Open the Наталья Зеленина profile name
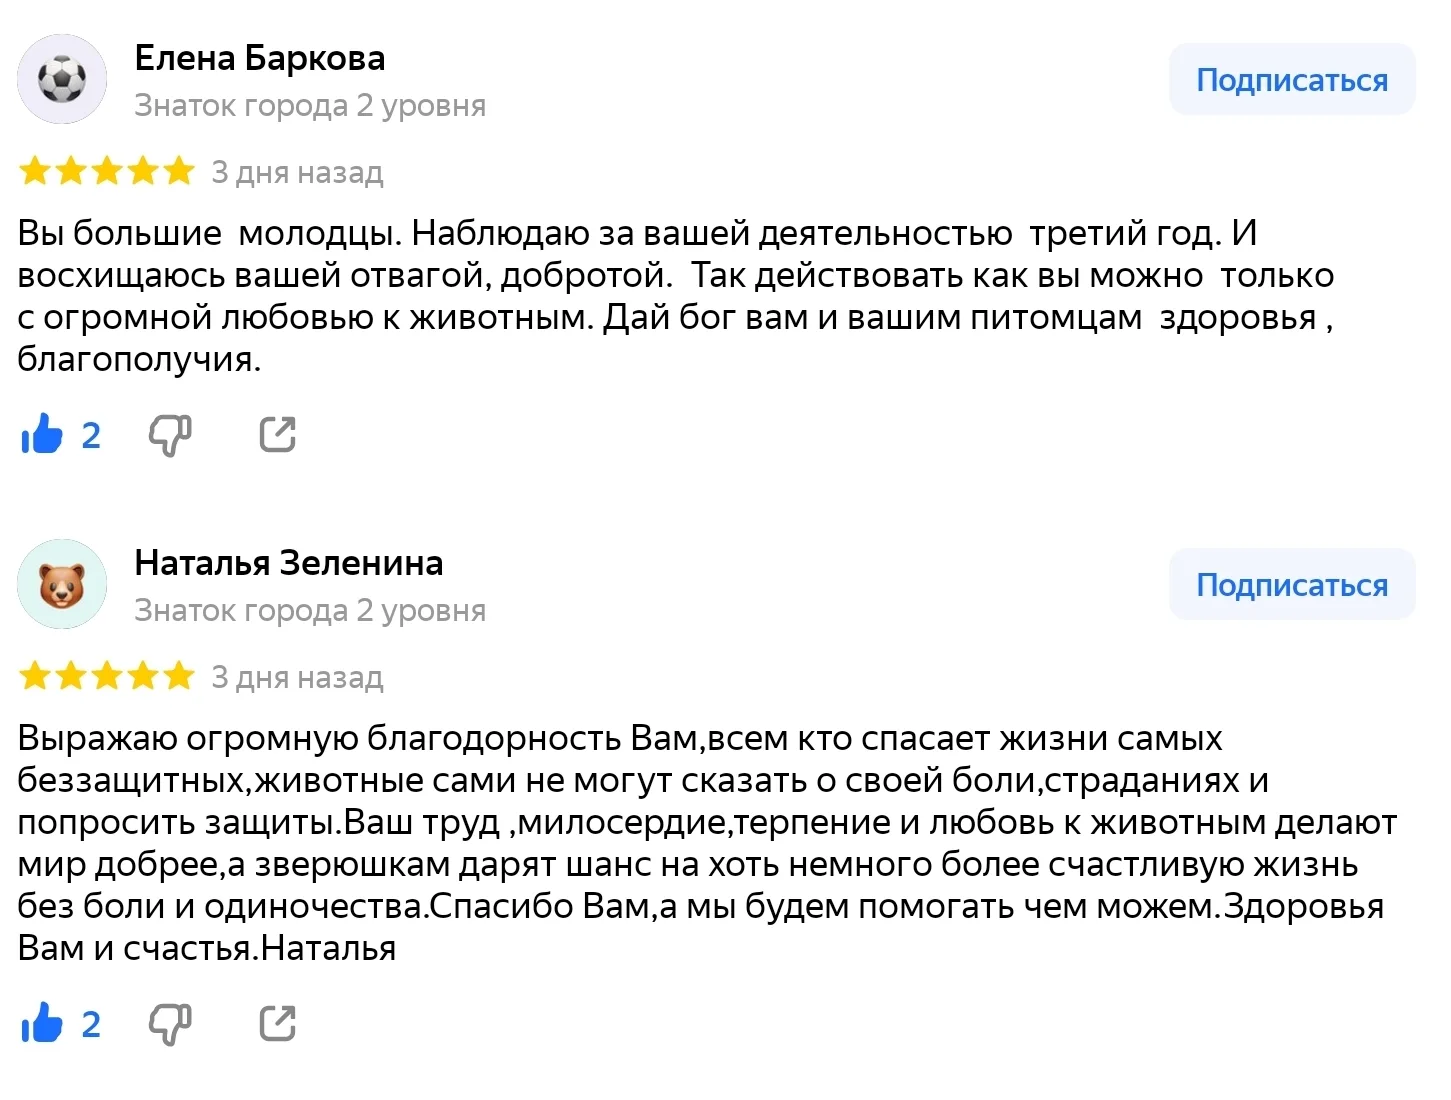Viewport: 1451px width, 1100px height. pyautogui.click(x=289, y=563)
